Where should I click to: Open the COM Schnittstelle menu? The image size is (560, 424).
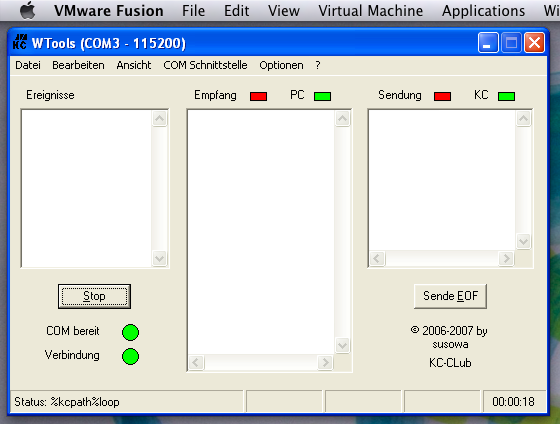click(x=205, y=65)
